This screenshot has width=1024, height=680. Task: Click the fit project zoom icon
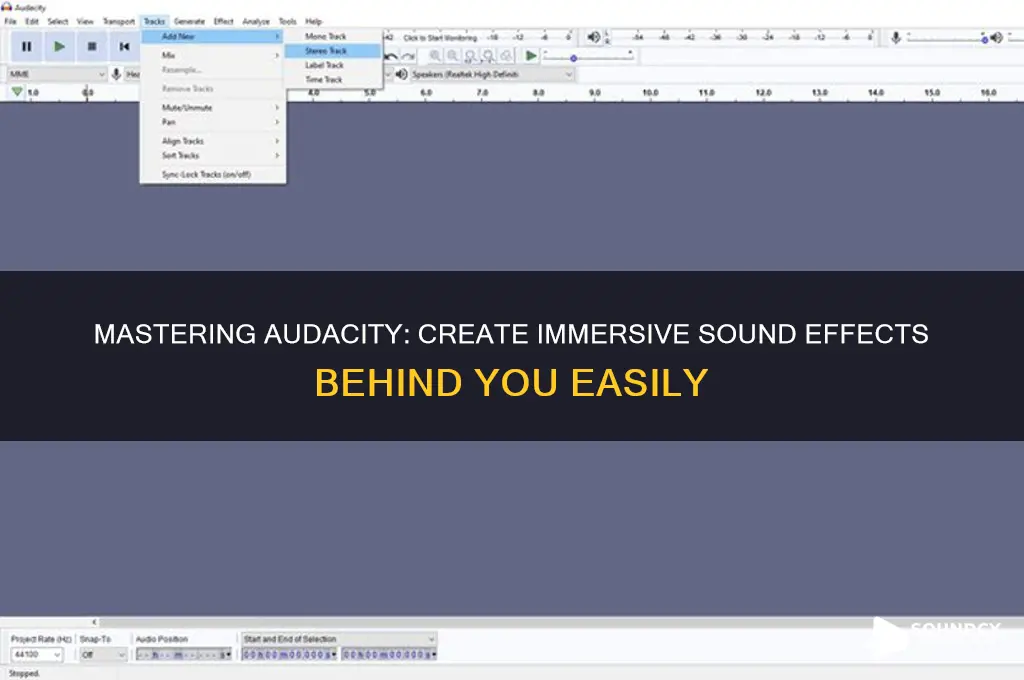tap(488, 56)
